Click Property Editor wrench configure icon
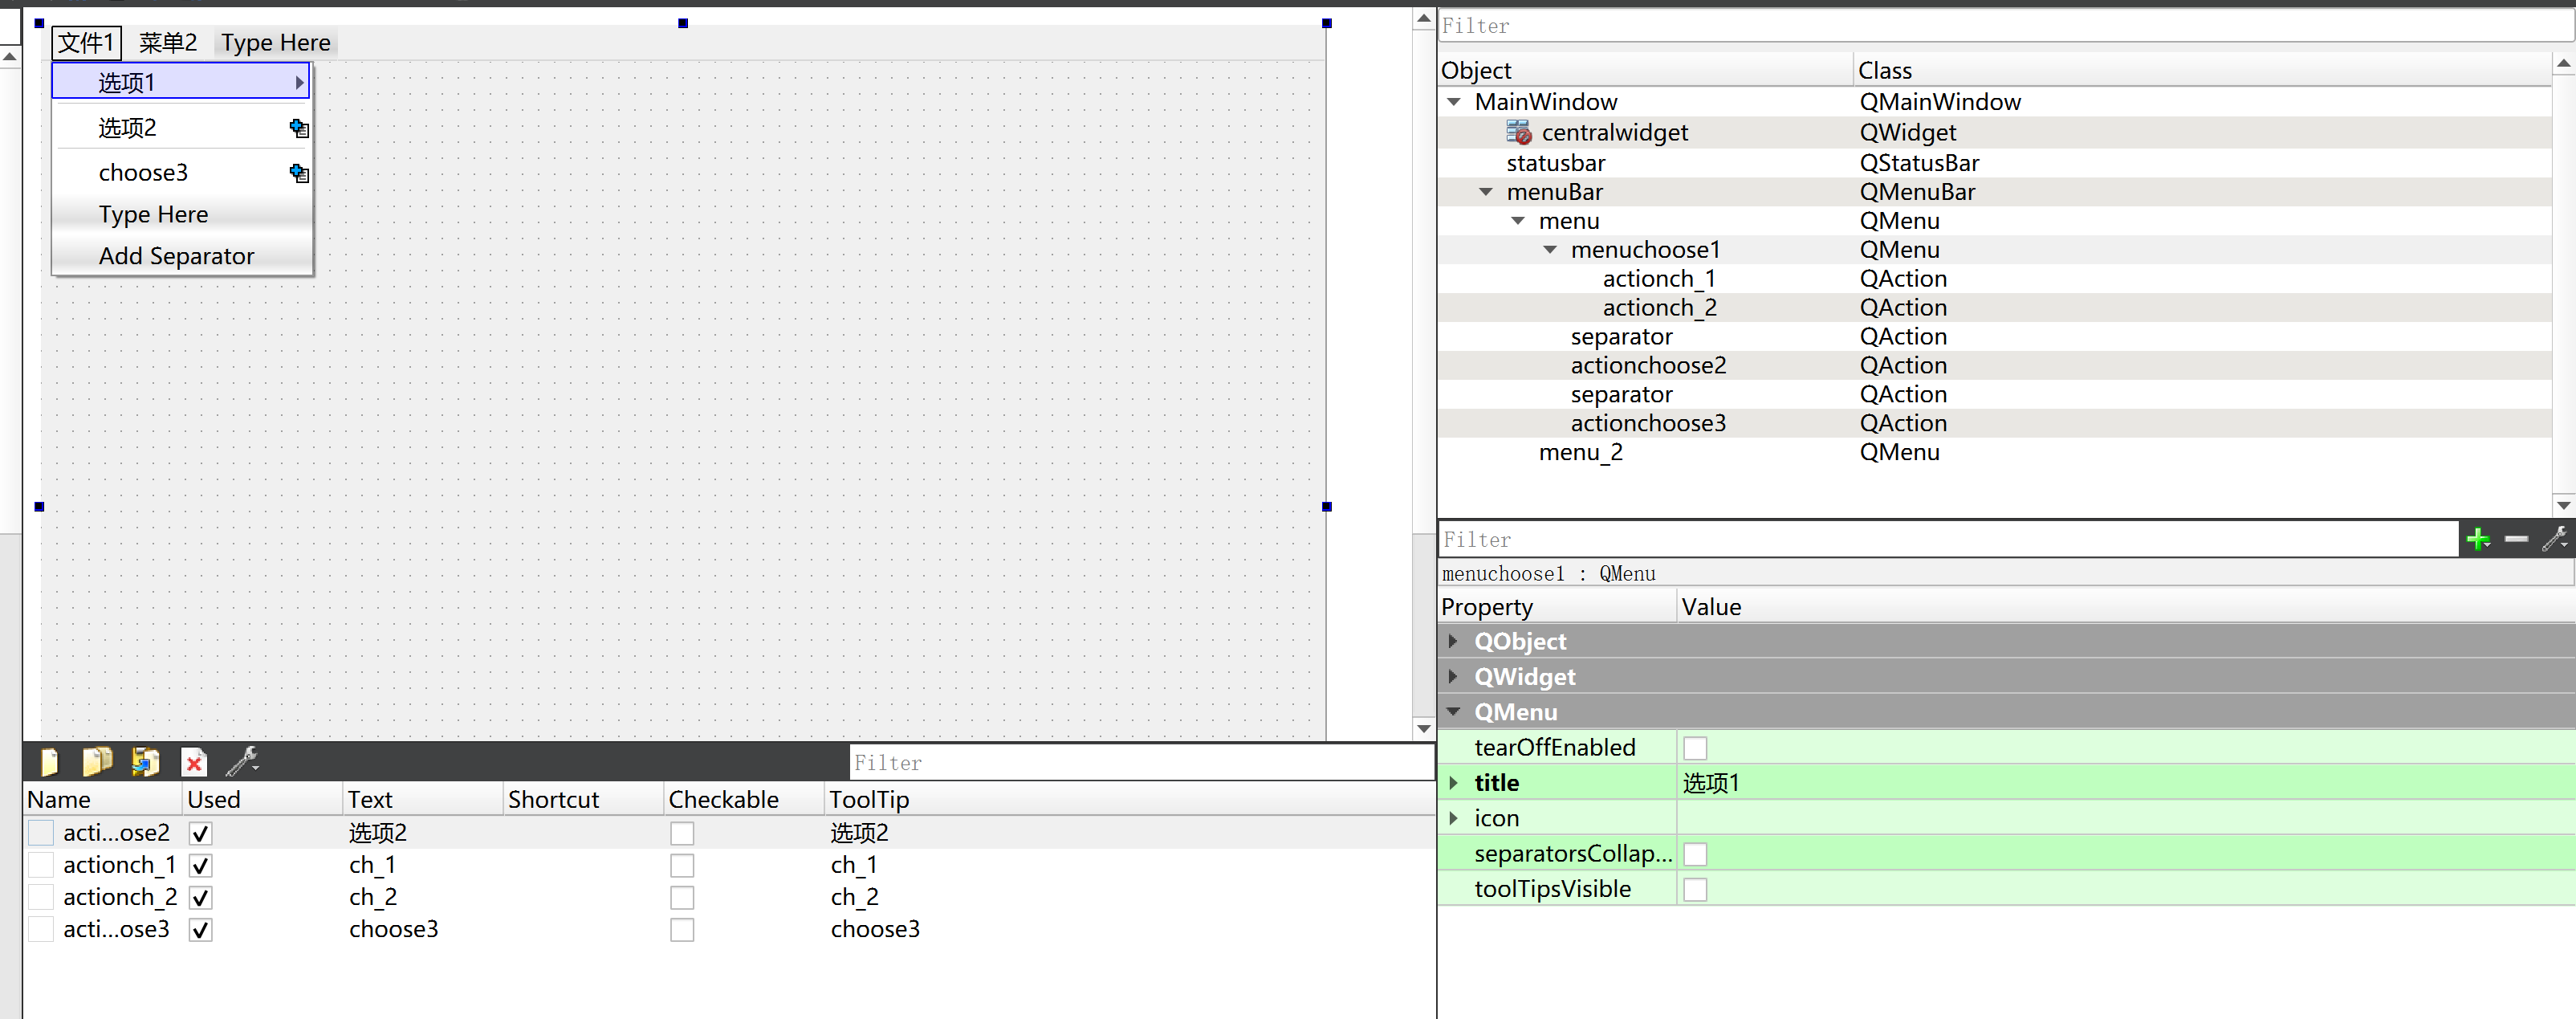 [2554, 540]
